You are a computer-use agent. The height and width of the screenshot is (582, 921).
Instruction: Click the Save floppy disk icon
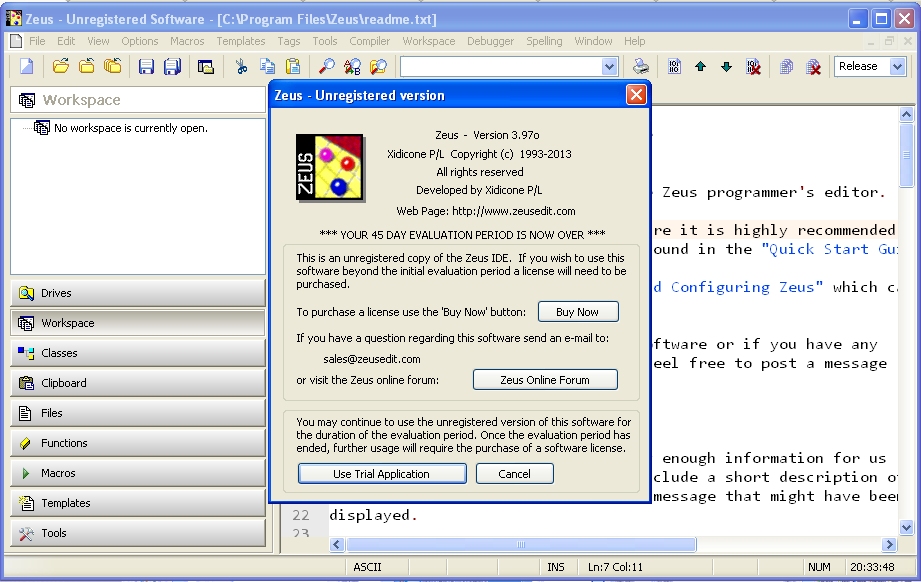click(x=146, y=66)
